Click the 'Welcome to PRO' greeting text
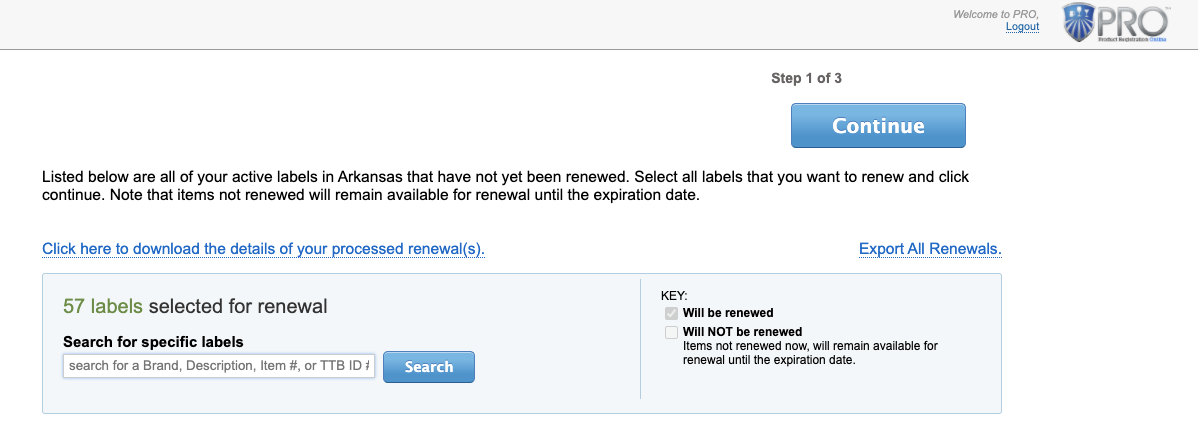The height and width of the screenshot is (437, 1198). click(995, 14)
